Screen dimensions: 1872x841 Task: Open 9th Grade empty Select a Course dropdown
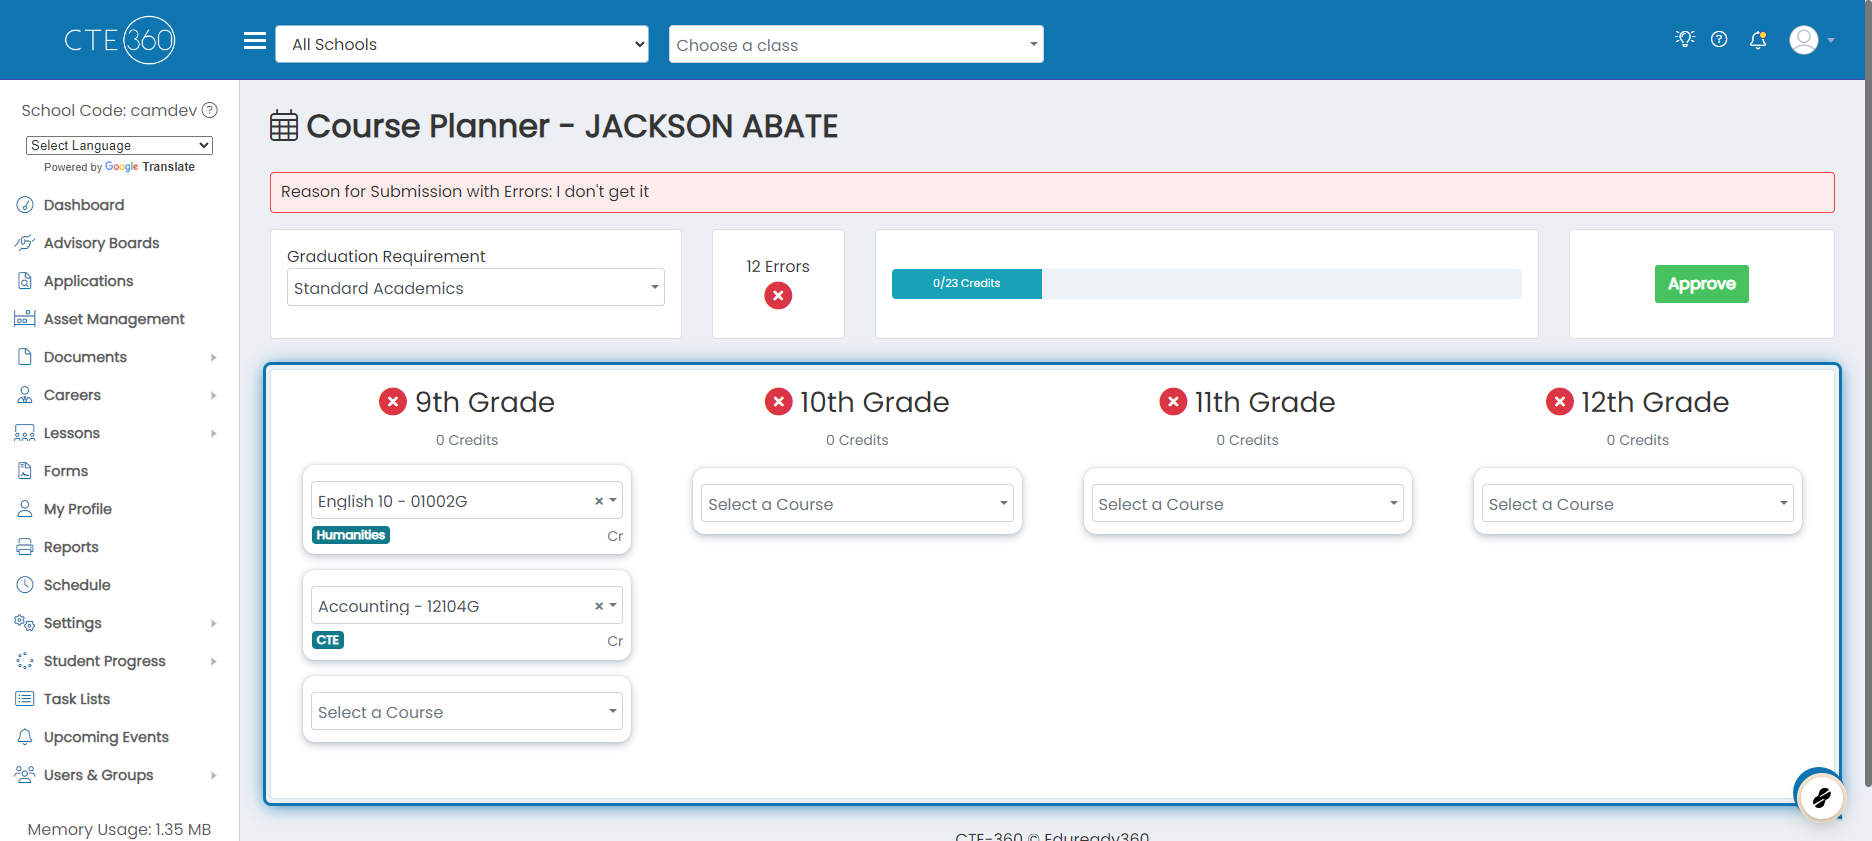point(467,711)
